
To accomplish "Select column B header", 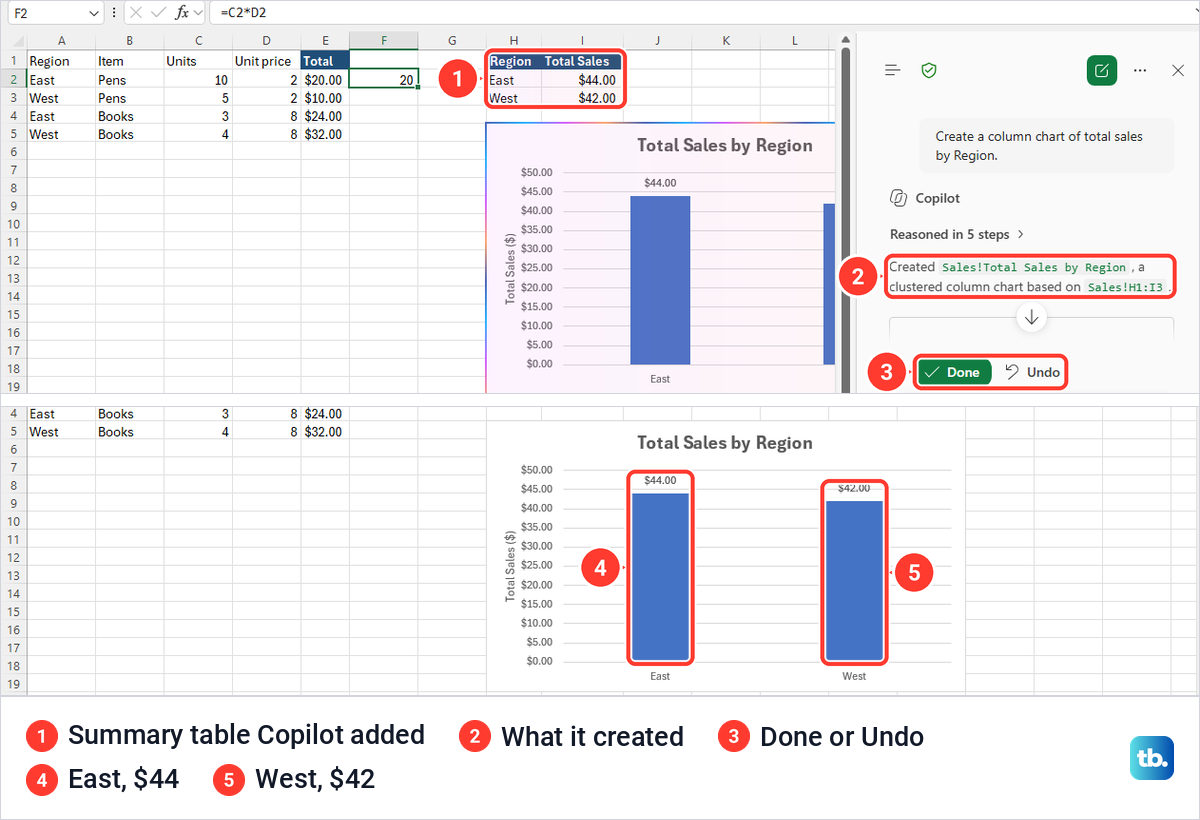I will (x=130, y=40).
